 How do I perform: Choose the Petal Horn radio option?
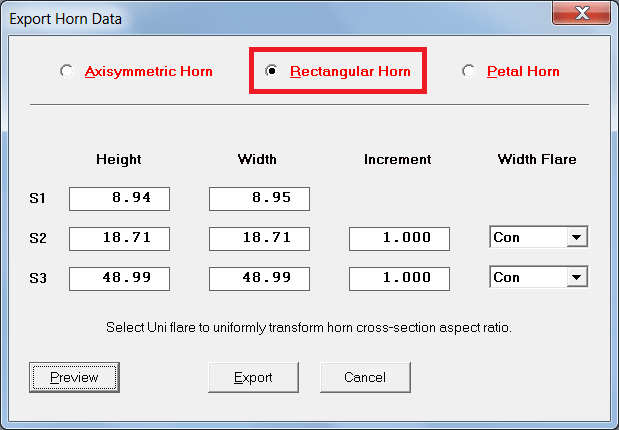tap(469, 71)
